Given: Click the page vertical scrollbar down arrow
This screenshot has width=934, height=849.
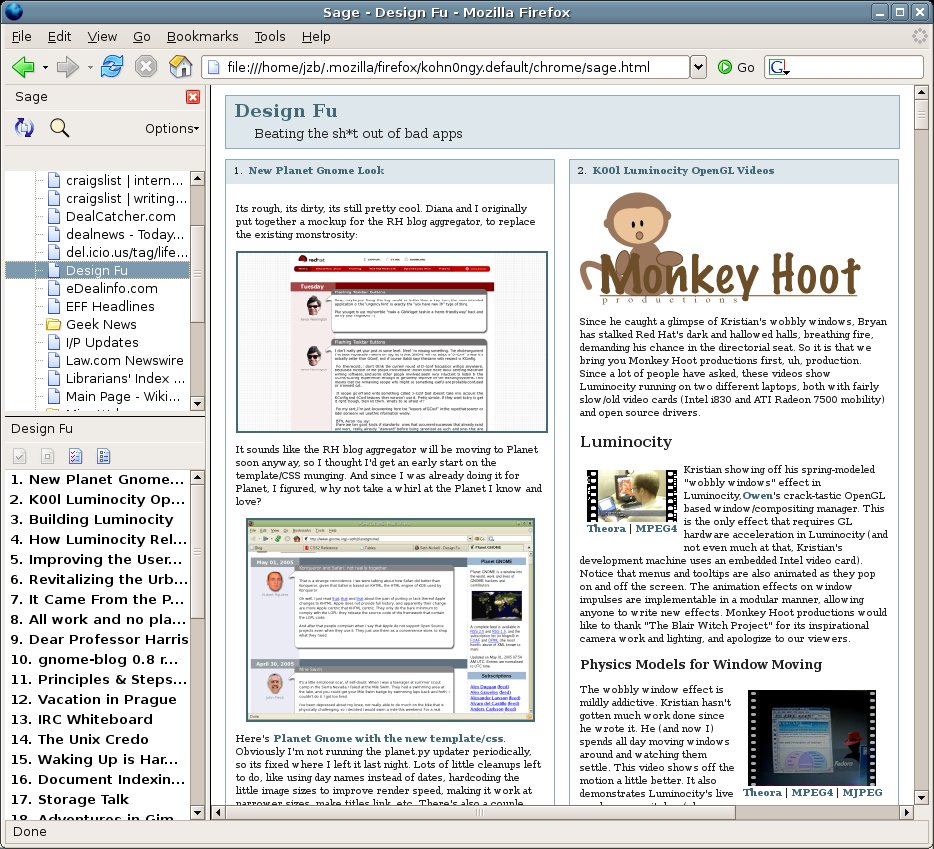Looking at the screenshot, I should (x=921, y=798).
